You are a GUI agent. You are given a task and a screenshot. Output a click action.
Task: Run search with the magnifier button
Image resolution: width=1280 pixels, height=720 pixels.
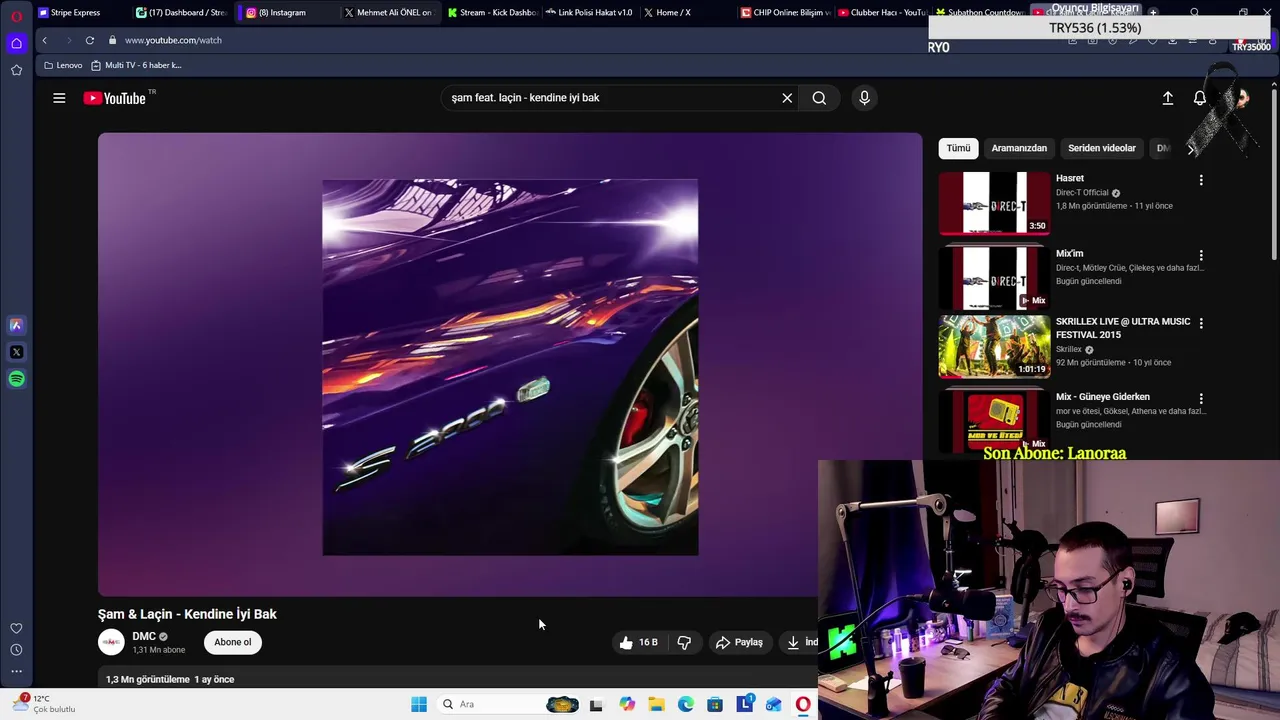pyautogui.click(x=819, y=98)
